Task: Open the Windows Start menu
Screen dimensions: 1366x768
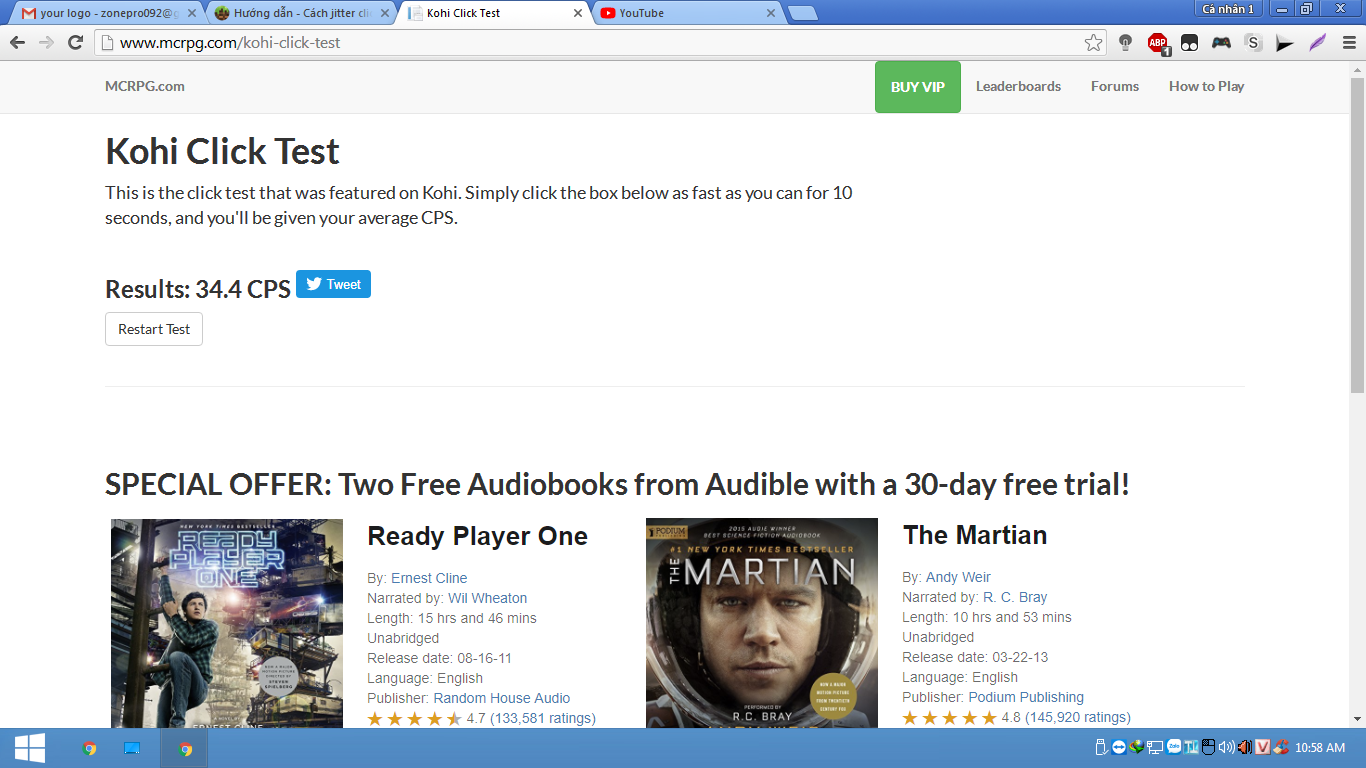Action: click(x=29, y=748)
